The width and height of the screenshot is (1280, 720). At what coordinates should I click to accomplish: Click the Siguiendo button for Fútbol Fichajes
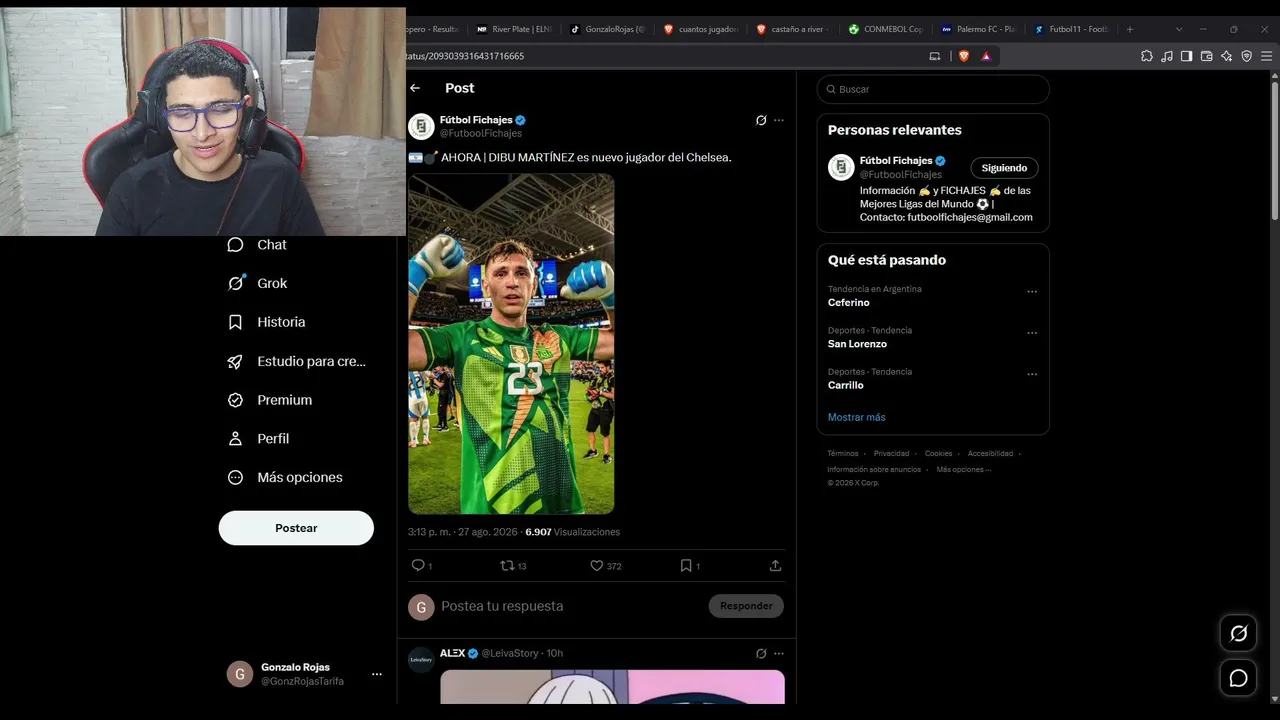[1004, 168]
